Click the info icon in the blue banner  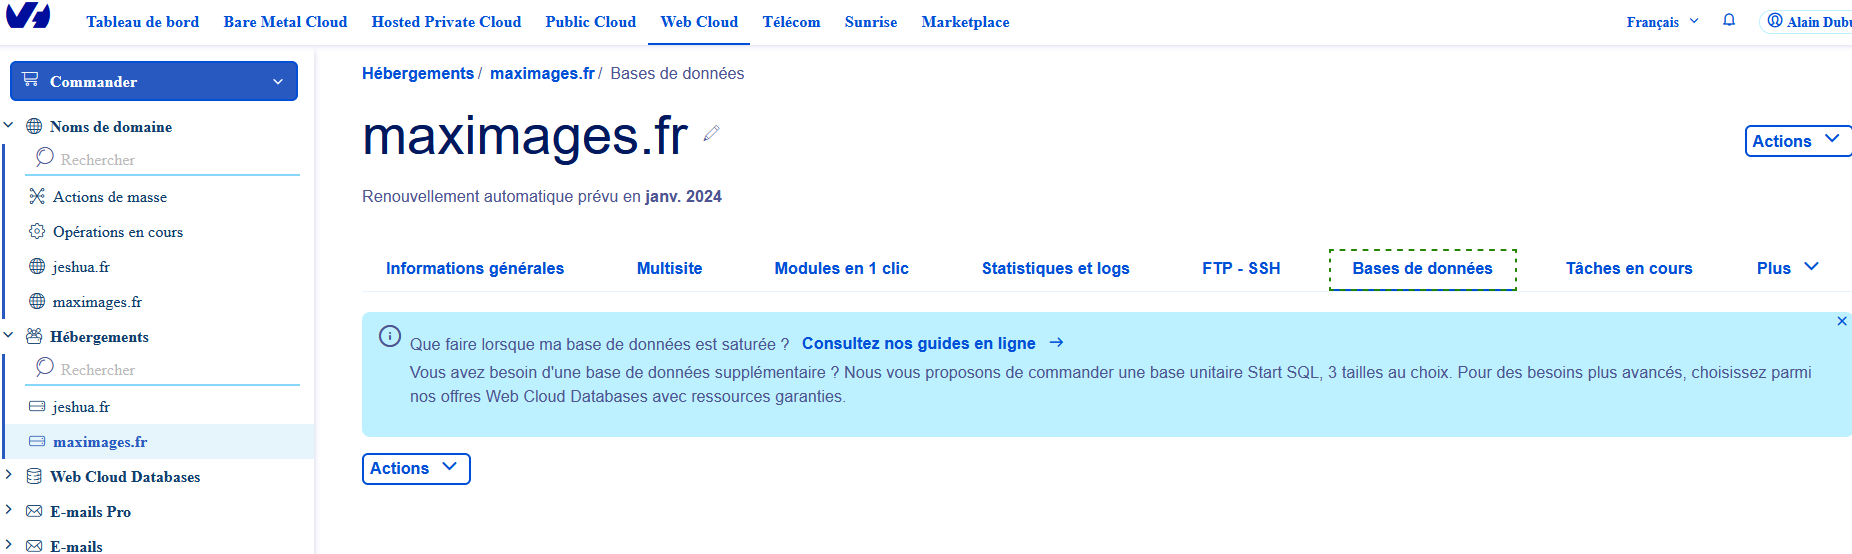[390, 337]
